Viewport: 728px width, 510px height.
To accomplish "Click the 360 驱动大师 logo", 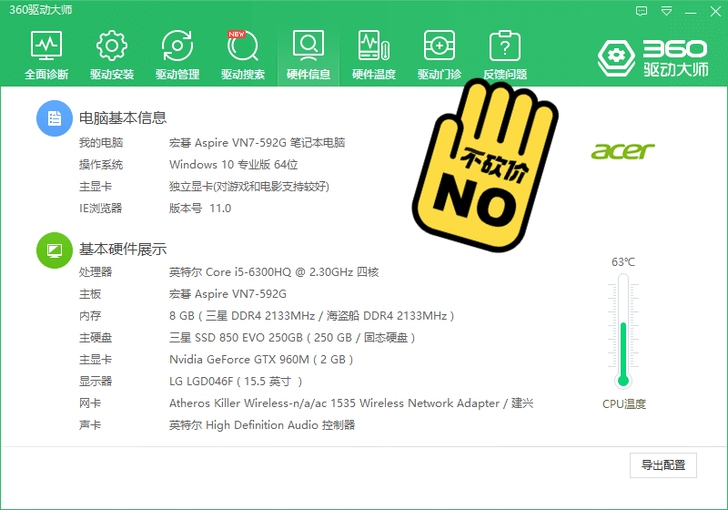I will [653, 58].
